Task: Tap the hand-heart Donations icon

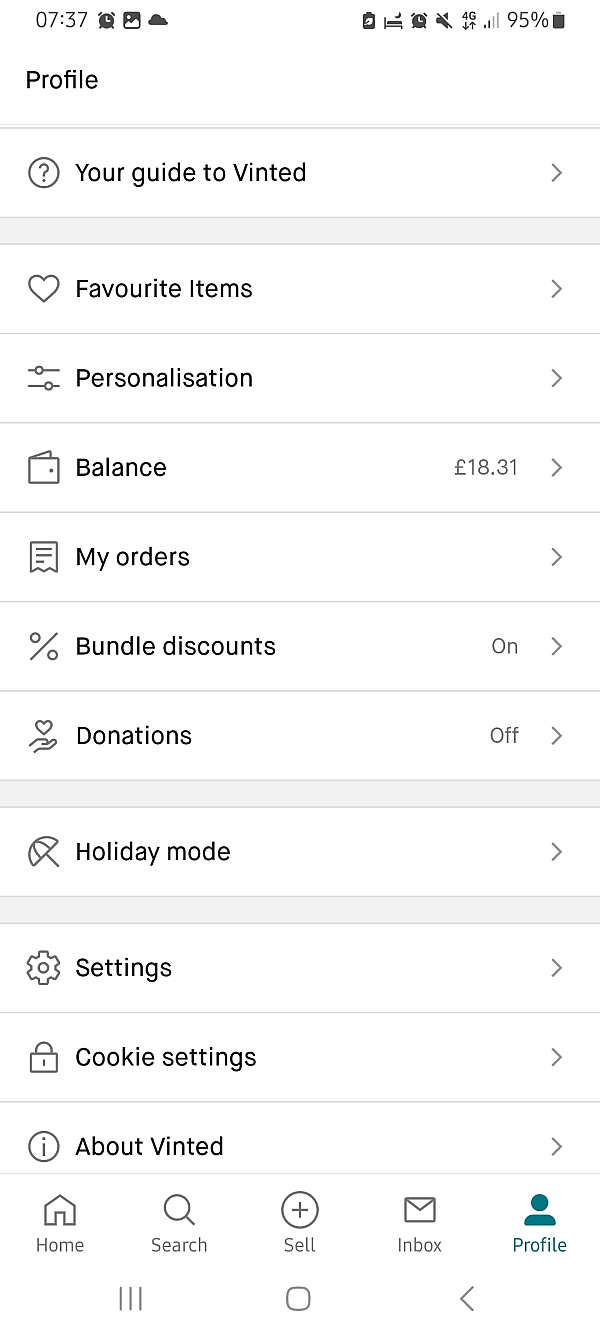Action: [43, 736]
